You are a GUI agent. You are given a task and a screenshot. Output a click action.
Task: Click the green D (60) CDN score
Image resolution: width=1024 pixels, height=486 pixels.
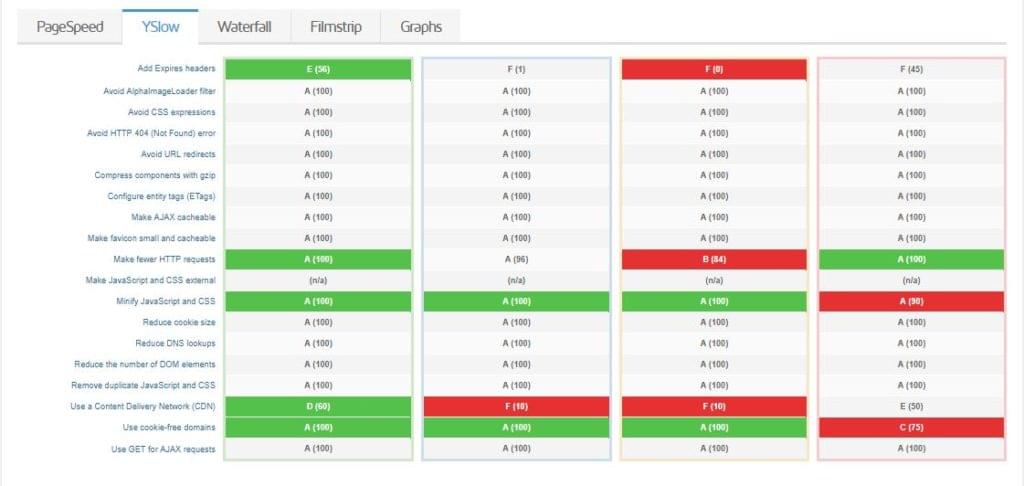click(x=318, y=406)
